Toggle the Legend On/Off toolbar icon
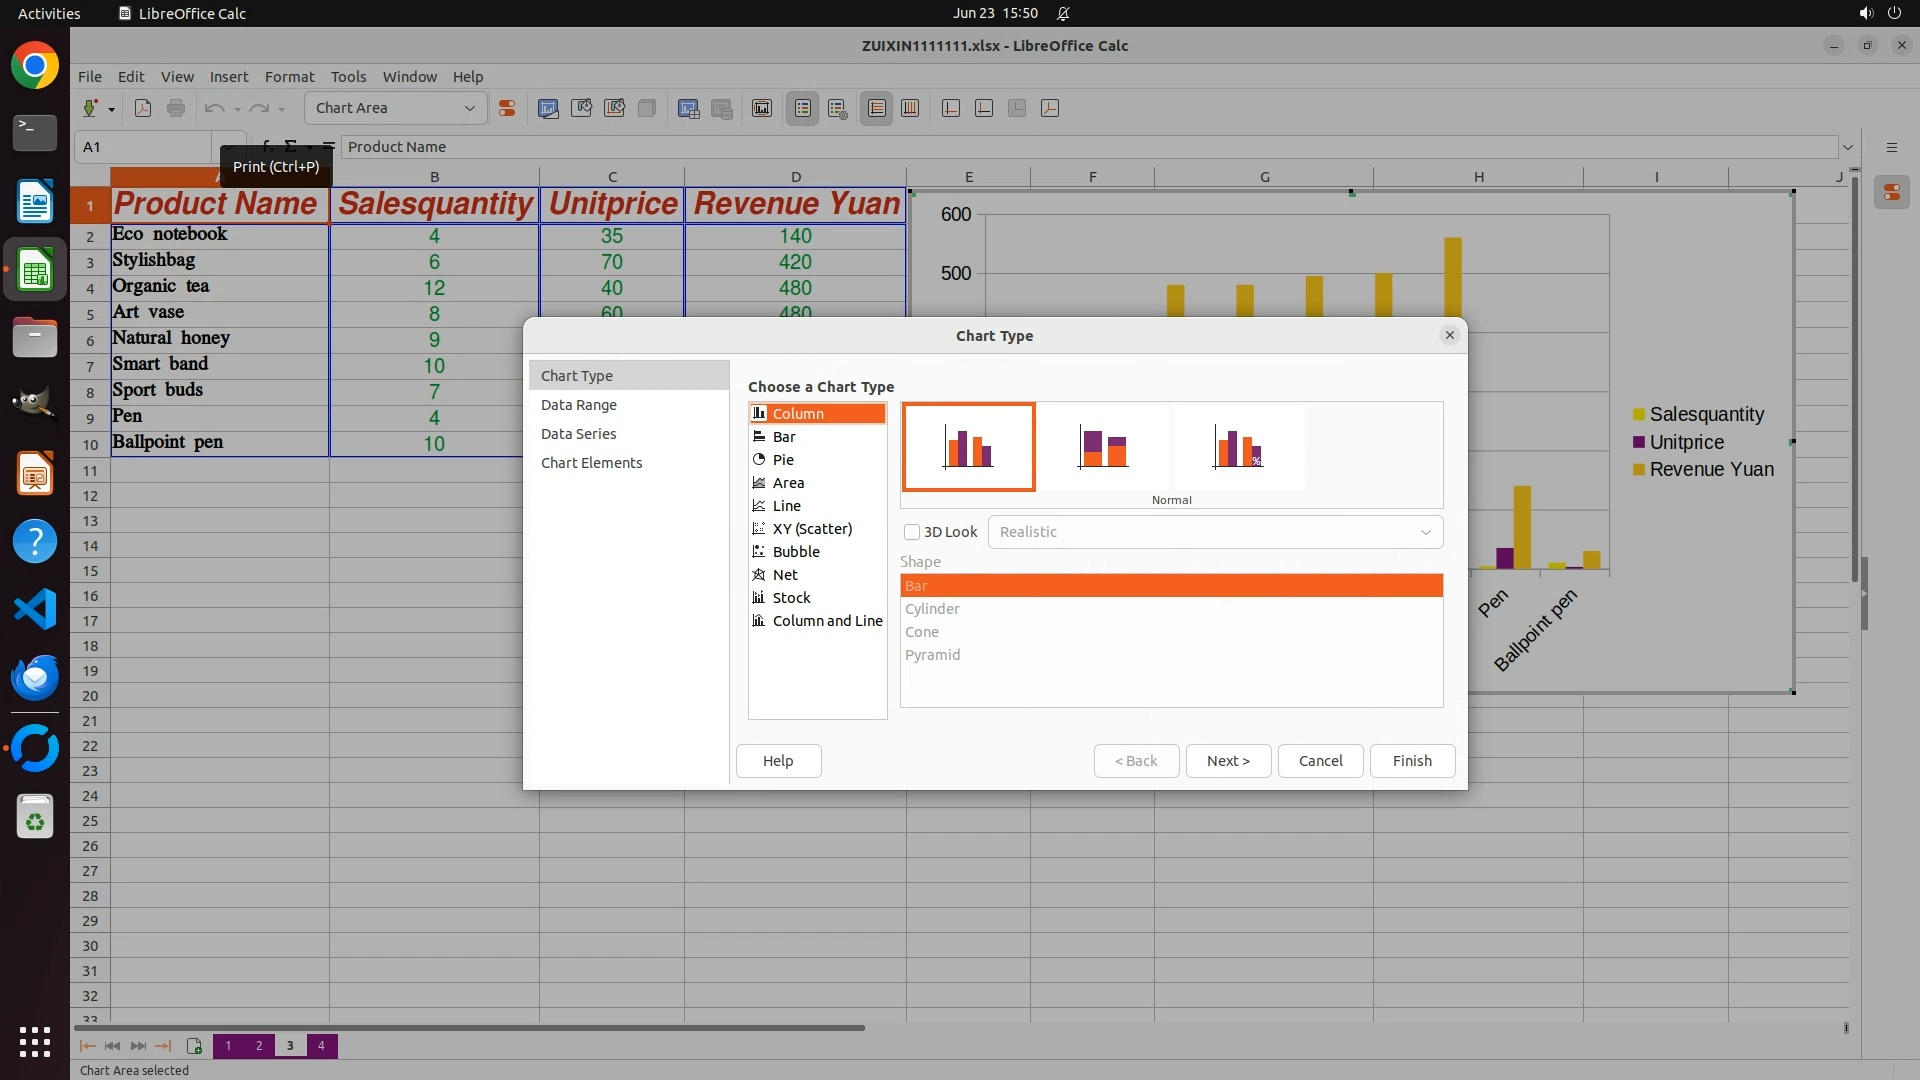Image resolution: width=1920 pixels, height=1080 pixels. click(x=803, y=108)
